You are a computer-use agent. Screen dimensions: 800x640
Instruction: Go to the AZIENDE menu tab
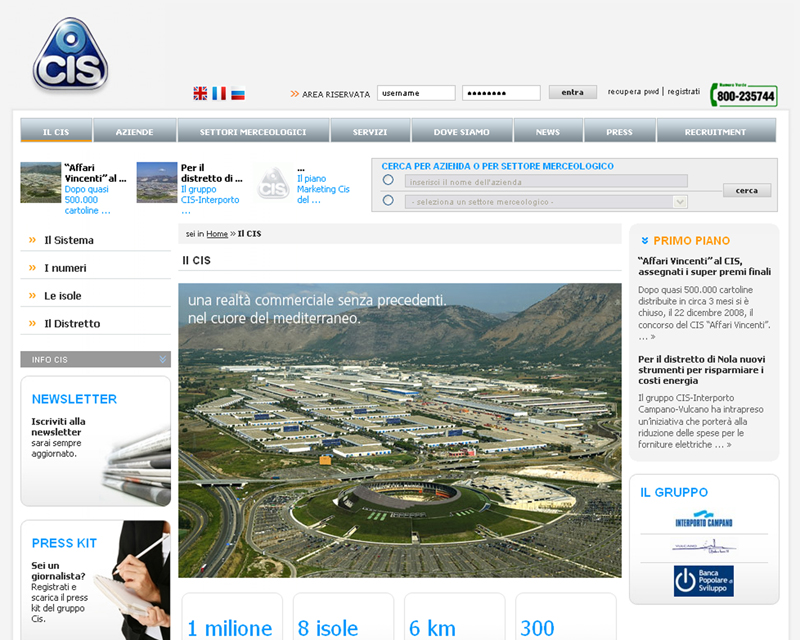coord(135,131)
